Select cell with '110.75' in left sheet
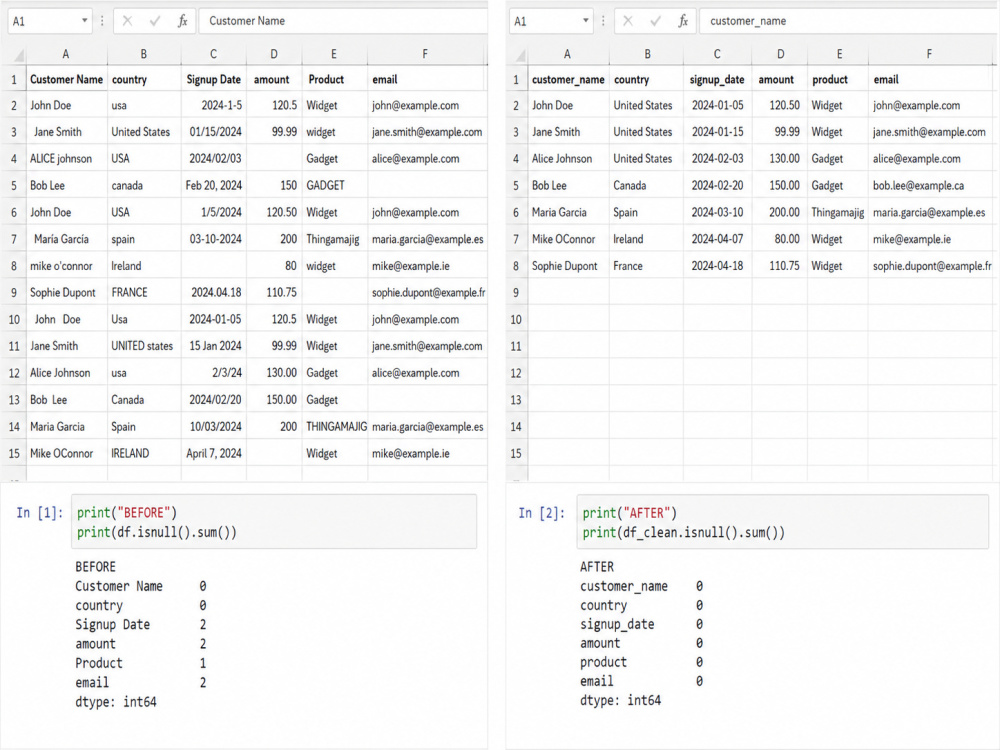The image size is (1000, 750). click(274, 293)
